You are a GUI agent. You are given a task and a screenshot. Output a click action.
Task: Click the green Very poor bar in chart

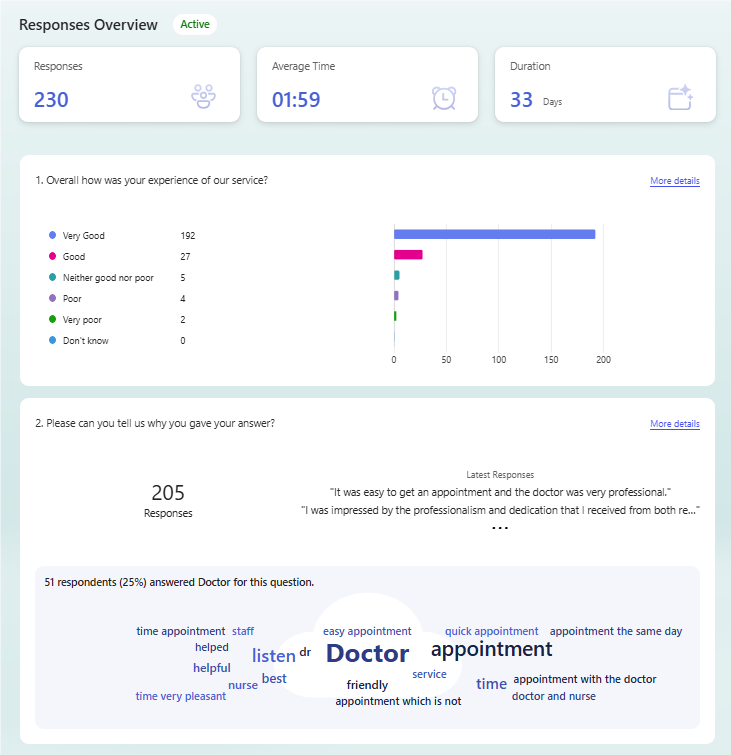(395, 316)
